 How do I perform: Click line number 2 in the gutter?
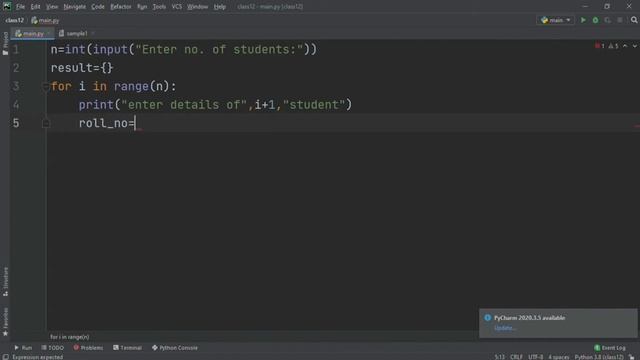[x=16, y=68]
